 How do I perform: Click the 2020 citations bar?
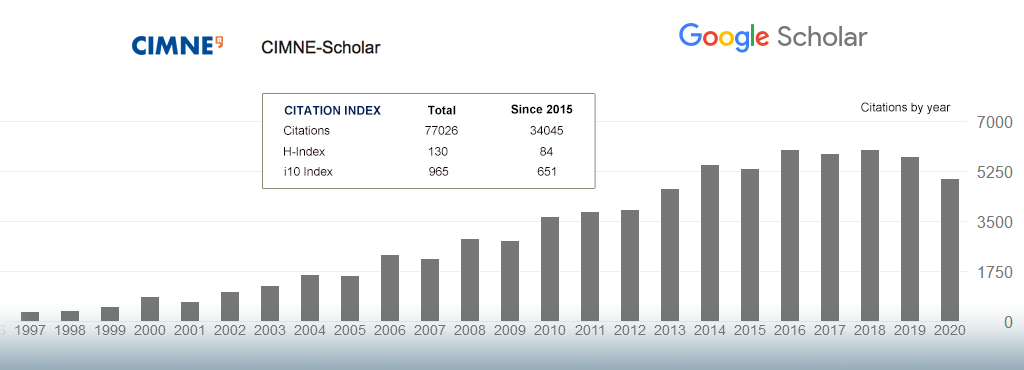(x=950, y=250)
